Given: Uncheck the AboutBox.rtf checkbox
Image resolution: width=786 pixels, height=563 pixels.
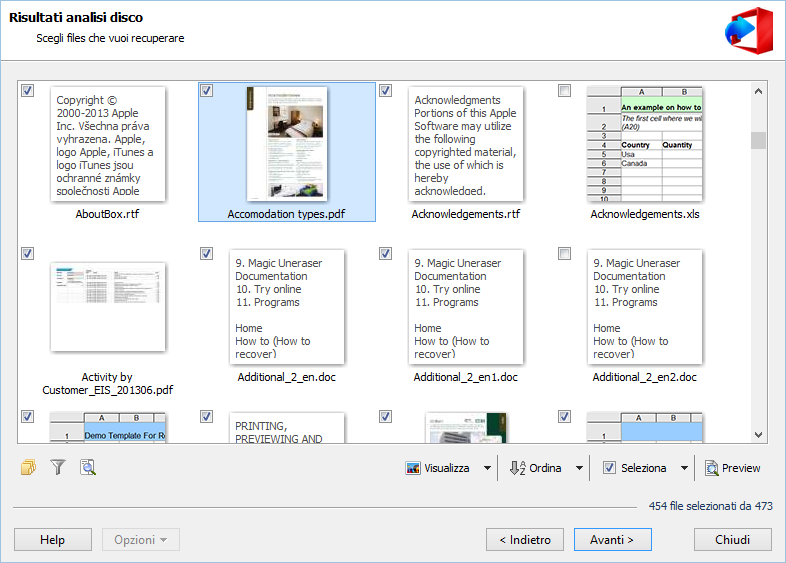Looking at the screenshot, I should click(28, 91).
